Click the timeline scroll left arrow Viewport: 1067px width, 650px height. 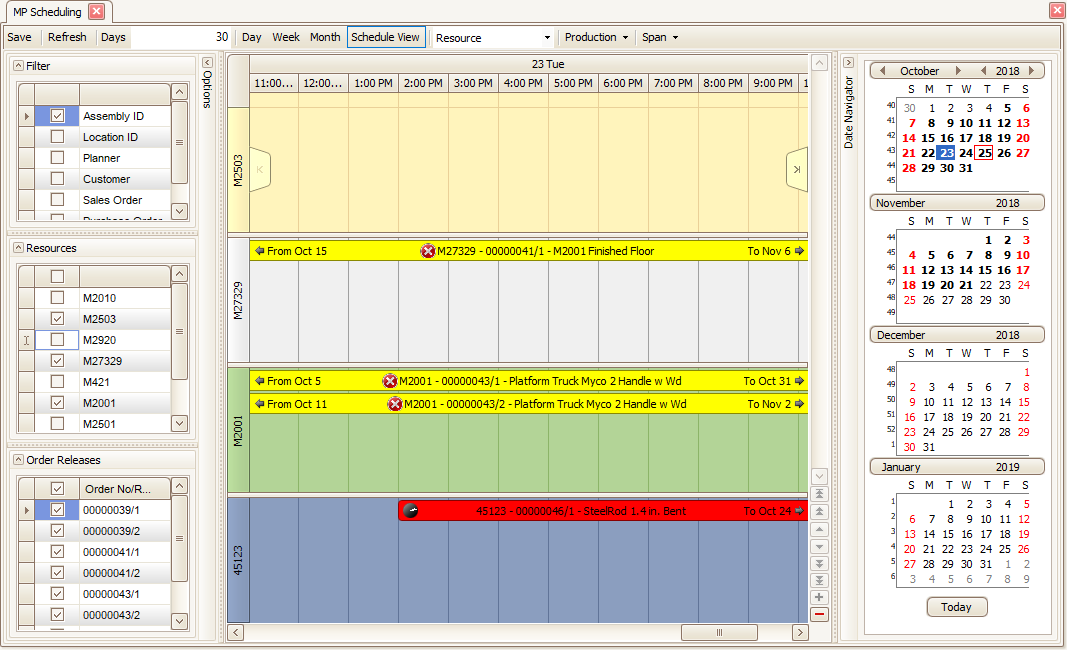(x=235, y=632)
